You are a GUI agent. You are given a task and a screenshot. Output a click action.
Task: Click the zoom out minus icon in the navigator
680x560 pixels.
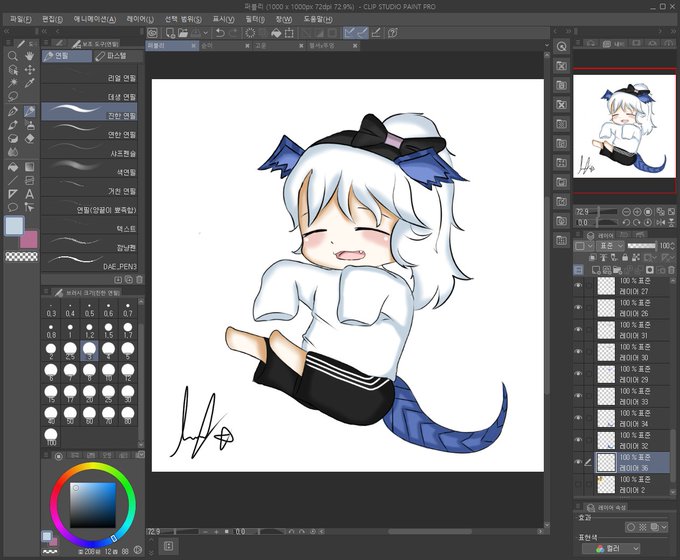(x=626, y=212)
